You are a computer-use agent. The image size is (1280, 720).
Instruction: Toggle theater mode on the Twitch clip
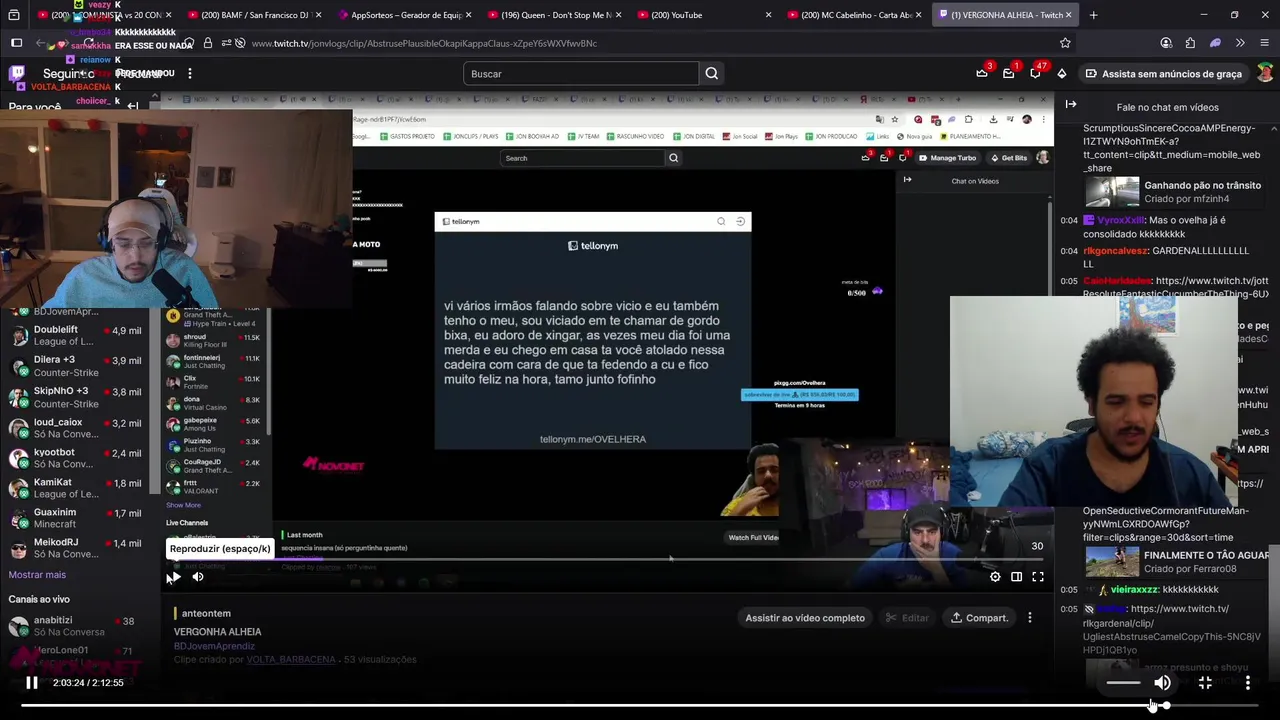[x=1016, y=577]
